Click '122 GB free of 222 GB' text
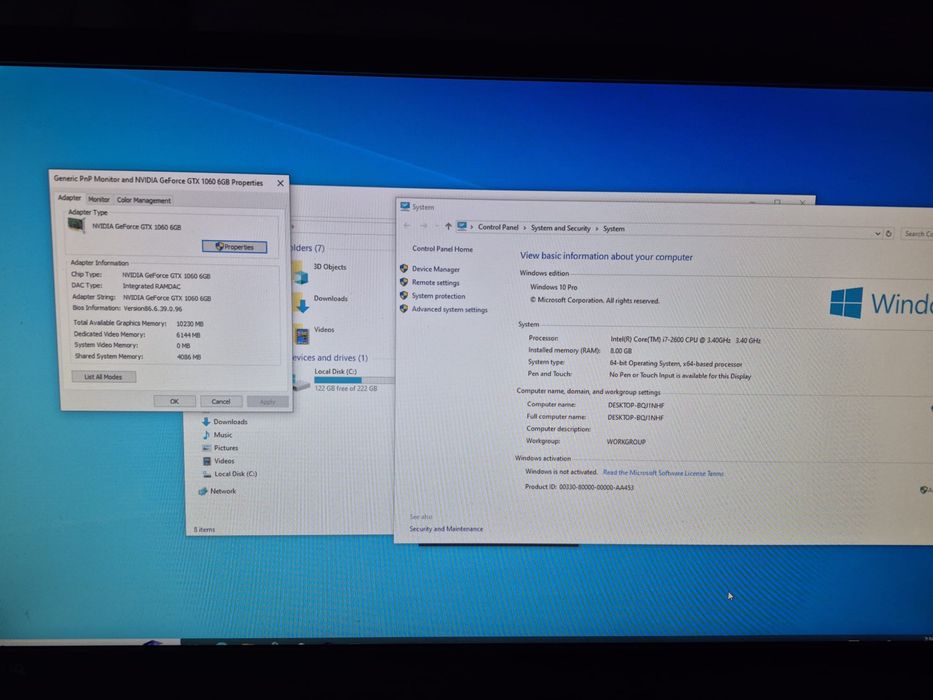 346,389
